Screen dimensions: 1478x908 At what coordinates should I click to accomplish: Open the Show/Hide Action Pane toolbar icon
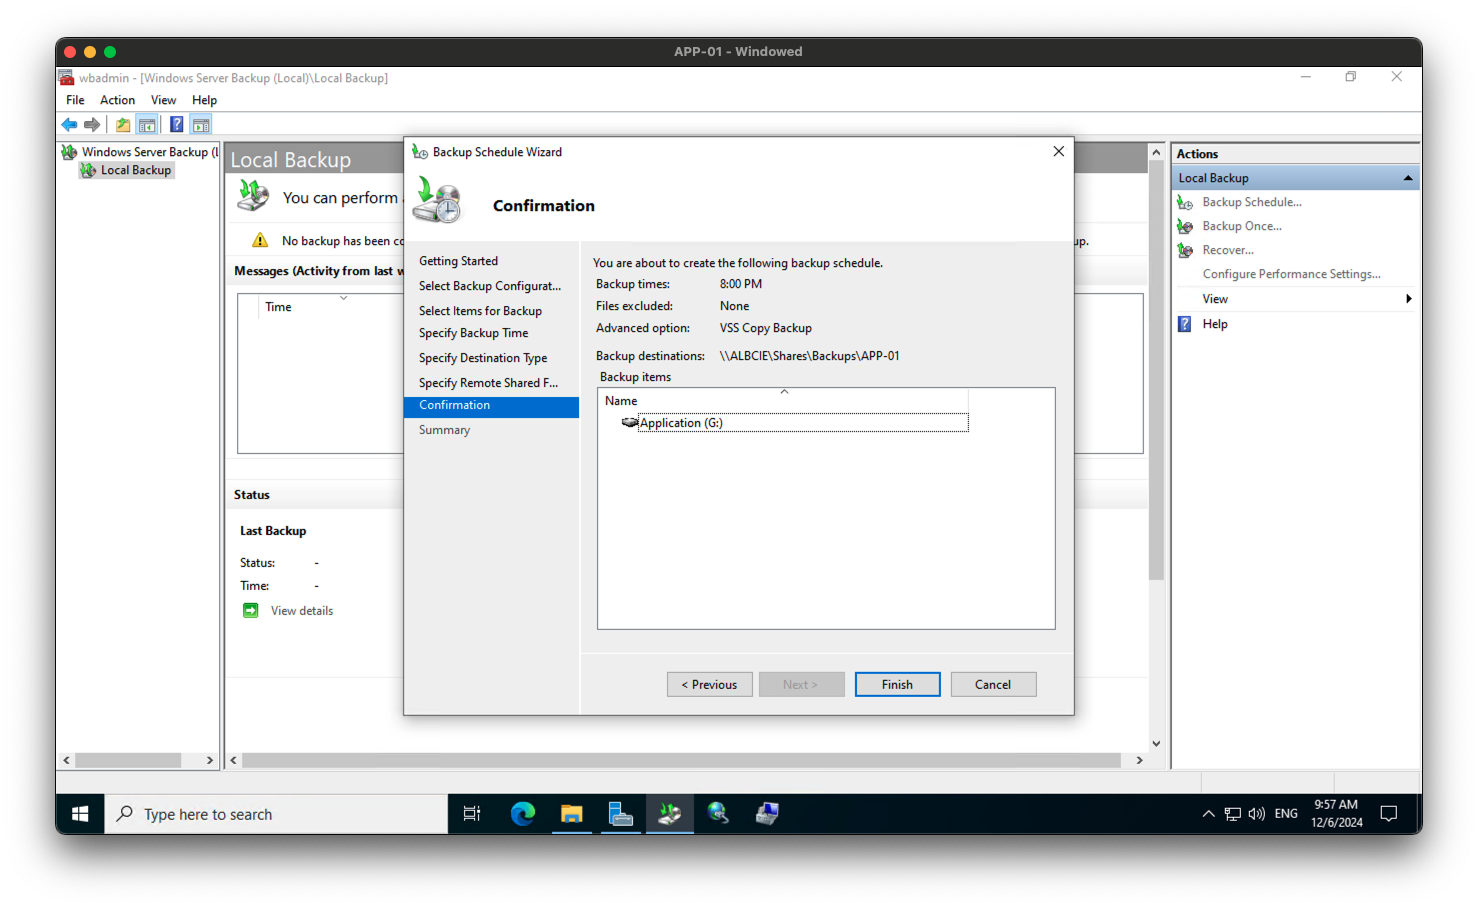pyautogui.click(x=201, y=124)
